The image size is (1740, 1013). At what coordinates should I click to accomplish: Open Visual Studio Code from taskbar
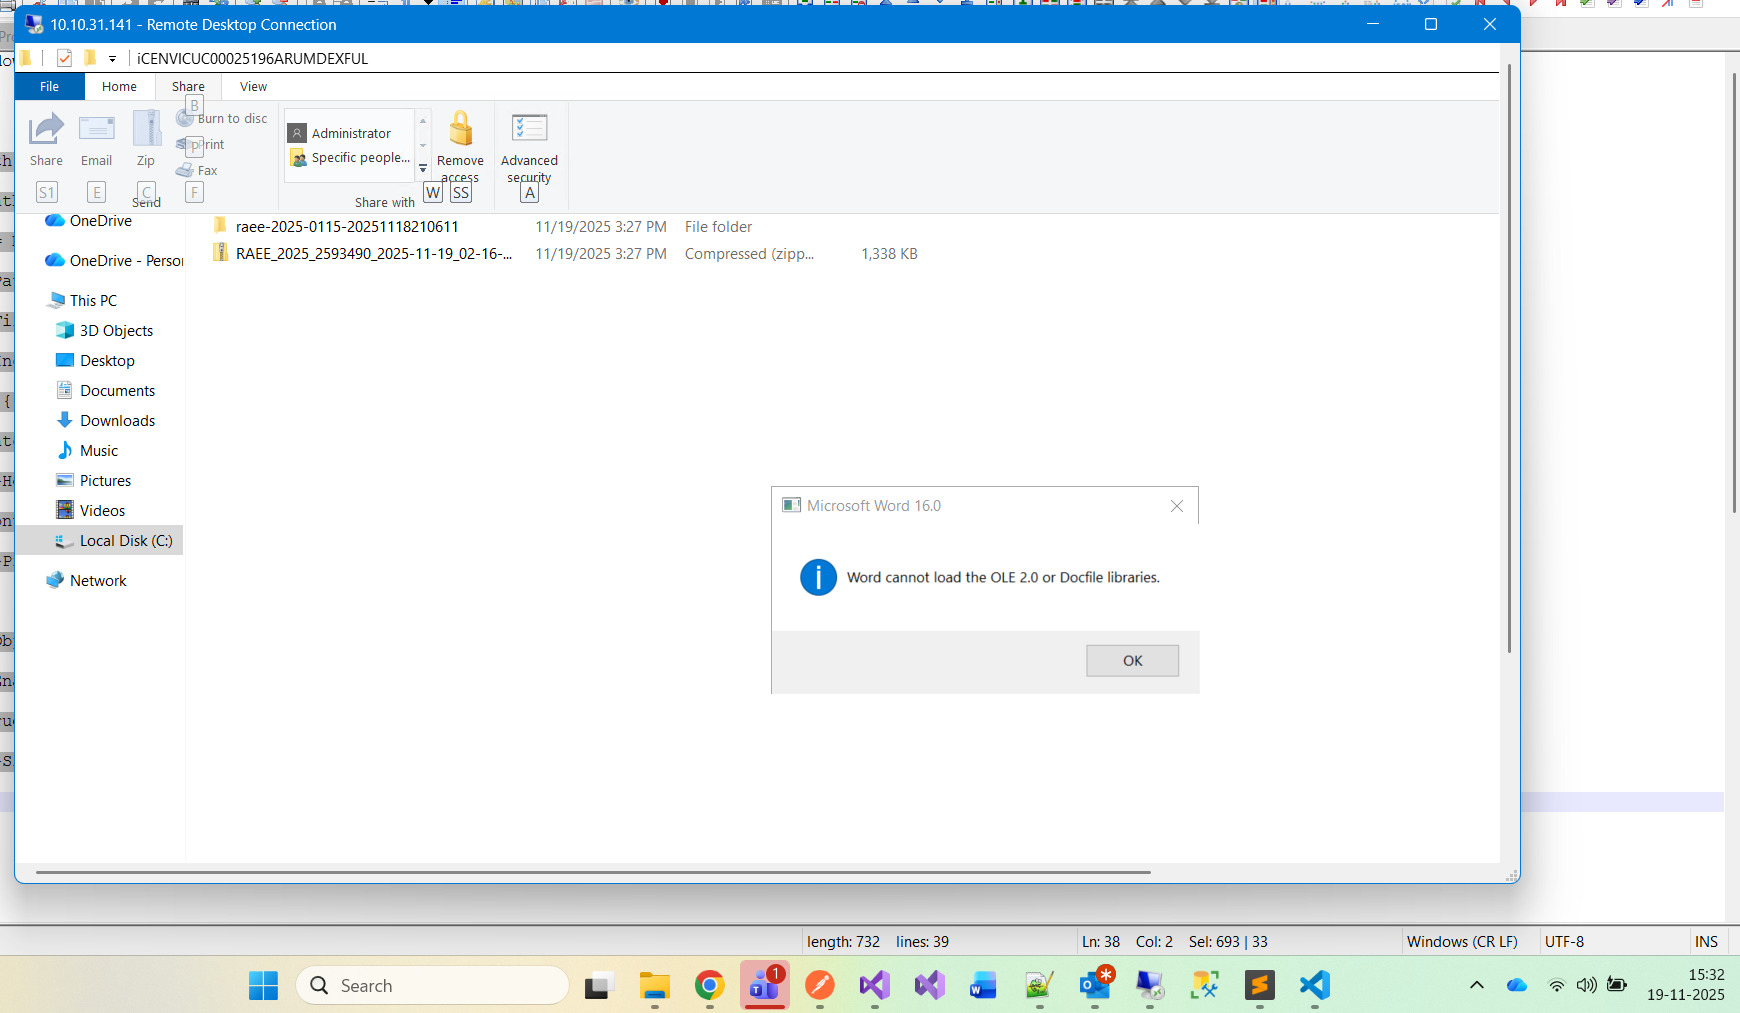pos(1314,986)
